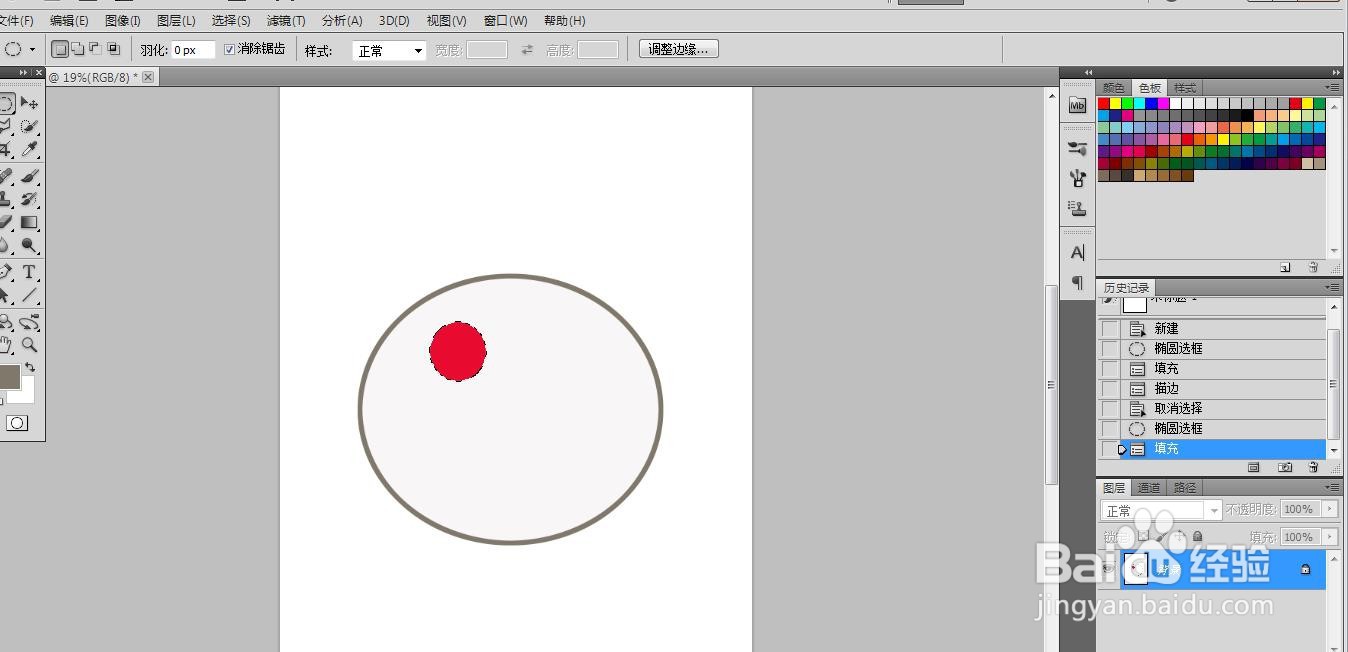Screen dimensions: 1348x652
Task: Set history brush source for 描边 state
Action: tap(1110, 388)
